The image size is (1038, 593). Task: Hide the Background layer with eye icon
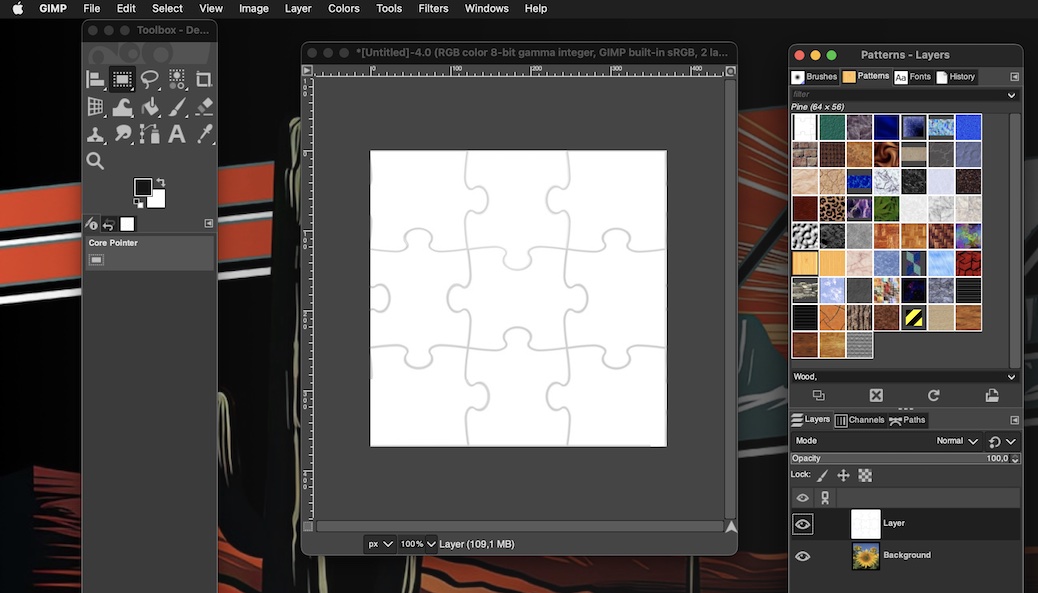[802, 556]
